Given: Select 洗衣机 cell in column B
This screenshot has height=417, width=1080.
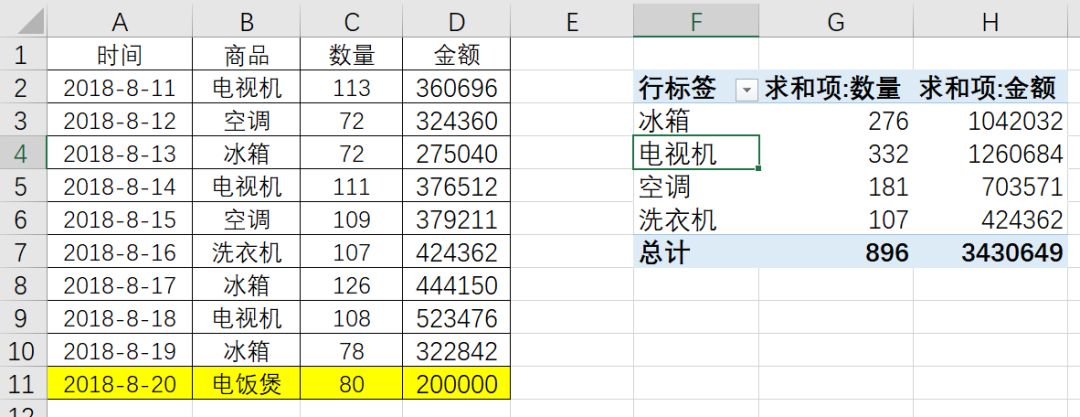Looking at the screenshot, I should pos(247,252).
